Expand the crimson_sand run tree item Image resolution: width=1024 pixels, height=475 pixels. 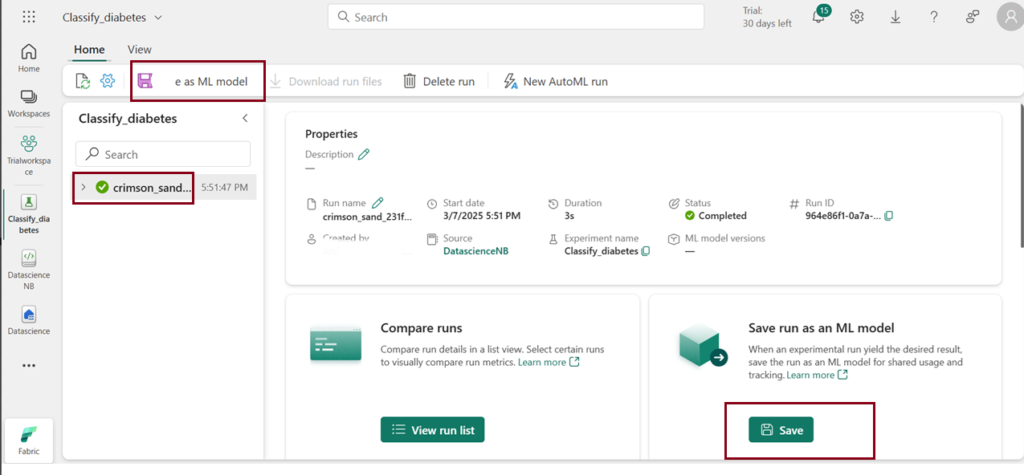[x=83, y=187]
